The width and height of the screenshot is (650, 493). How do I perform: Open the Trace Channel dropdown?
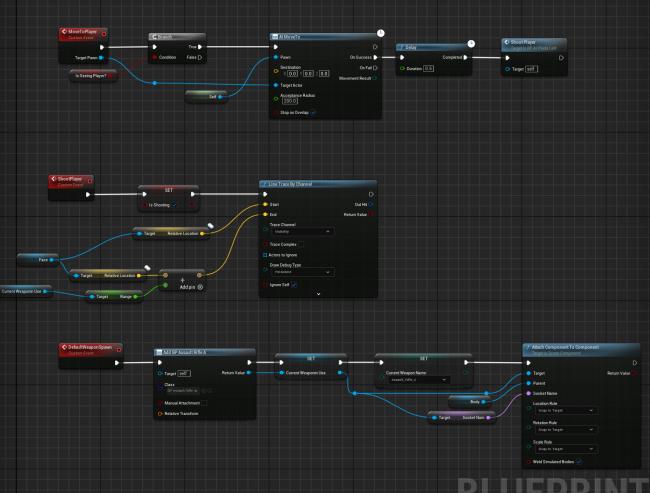[x=302, y=231]
